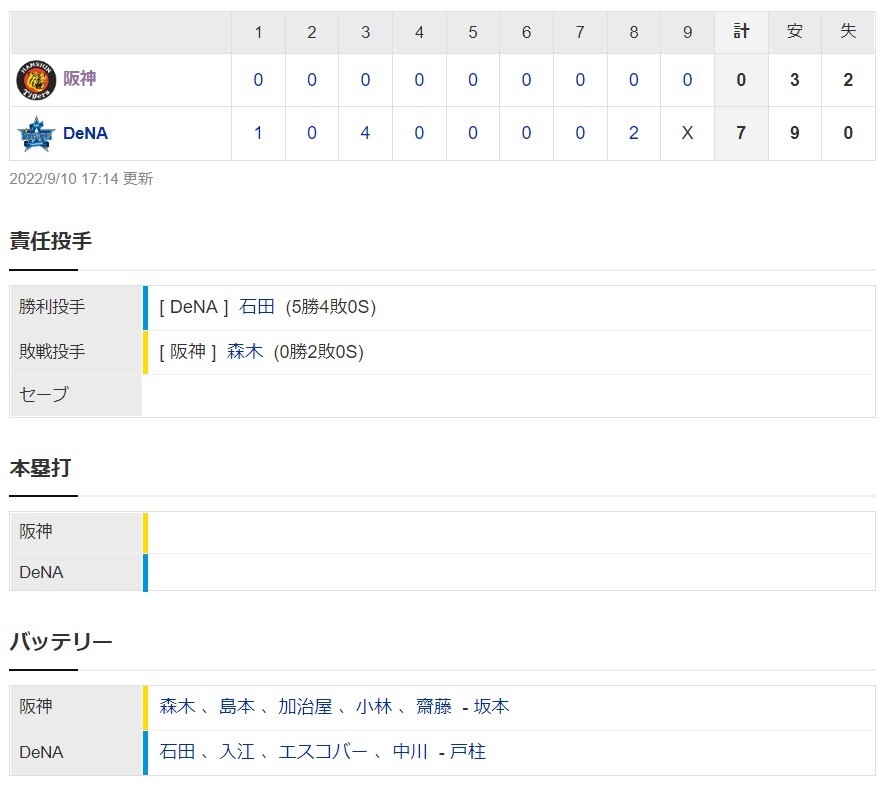The width and height of the screenshot is (887, 788).
Task: Open 島本 in the 阪神 battery list
Action: [237, 707]
